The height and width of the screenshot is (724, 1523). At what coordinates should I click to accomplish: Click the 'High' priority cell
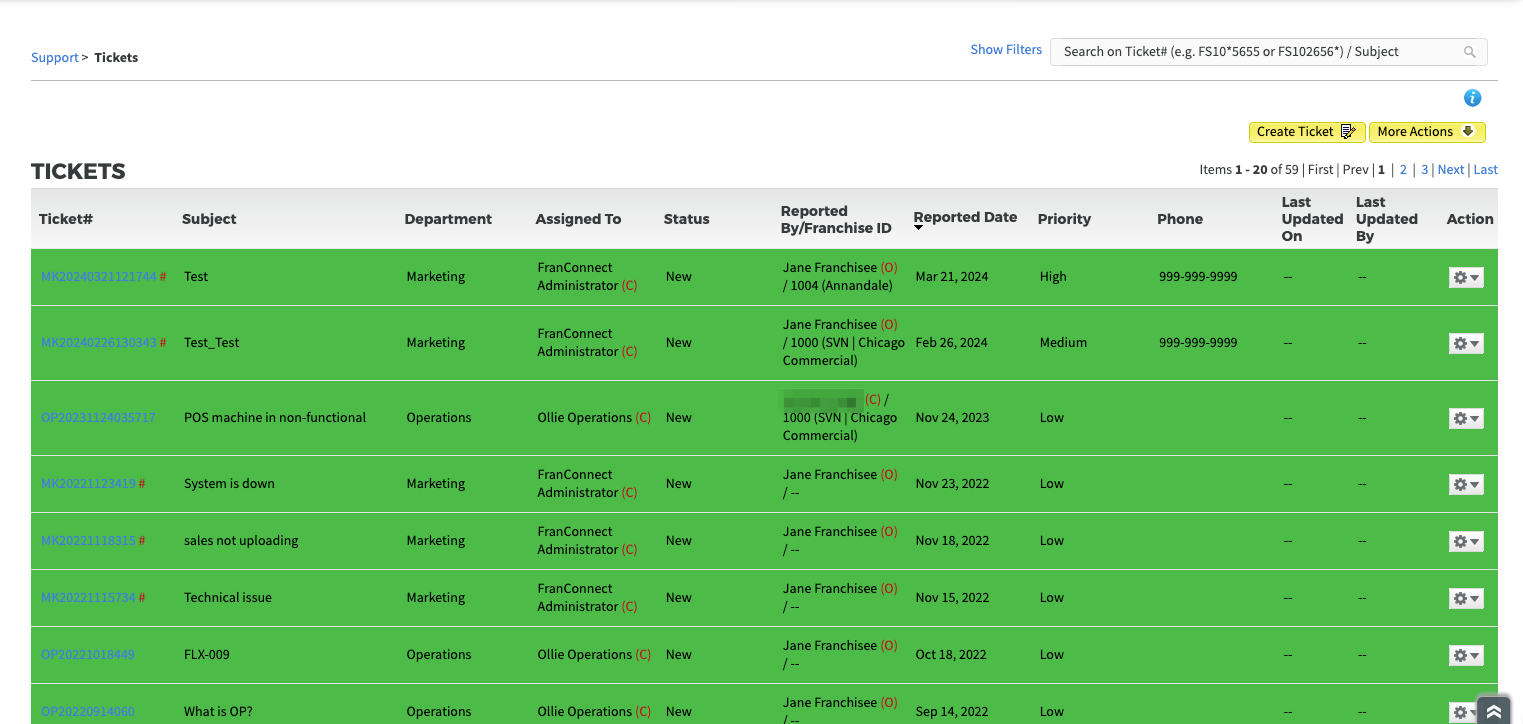tap(1053, 276)
